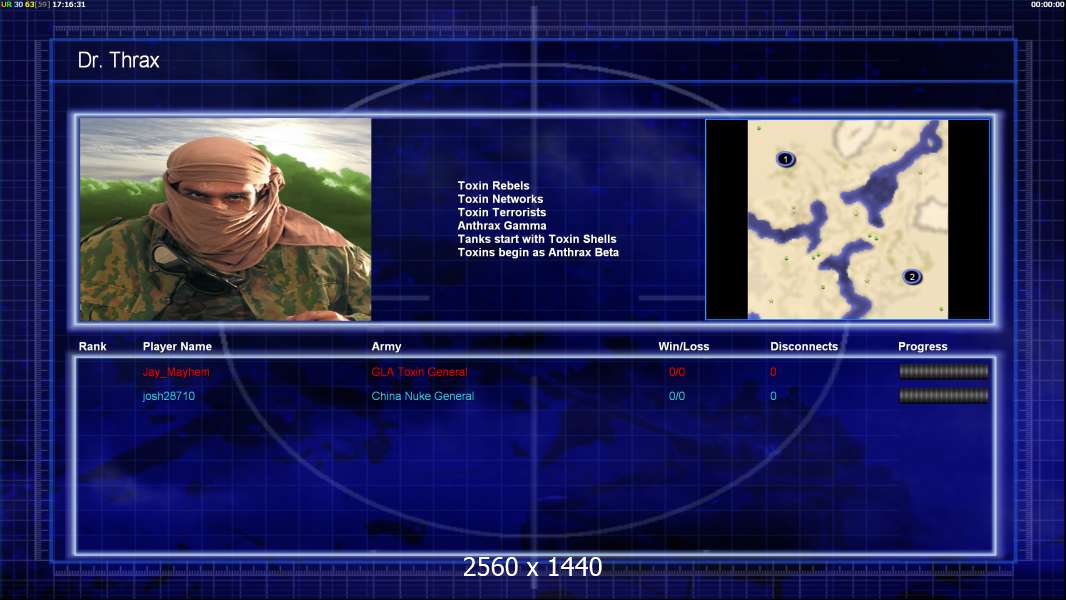The height and width of the screenshot is (600, 1066).
Task: Click the Win/Loss column header
Action: (683, 347)
